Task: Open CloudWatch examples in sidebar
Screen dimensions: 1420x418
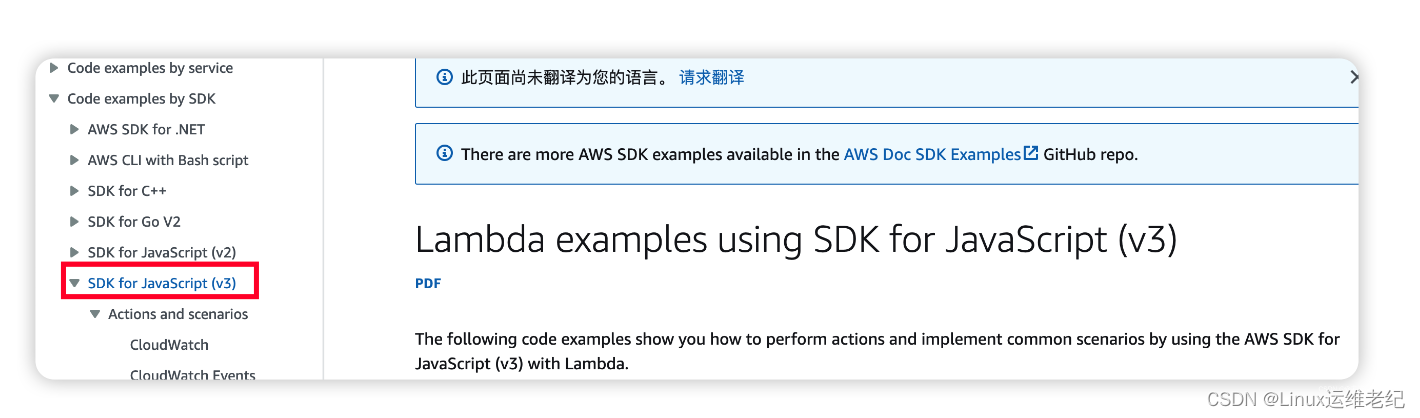Action: click(x=169, y=345)
